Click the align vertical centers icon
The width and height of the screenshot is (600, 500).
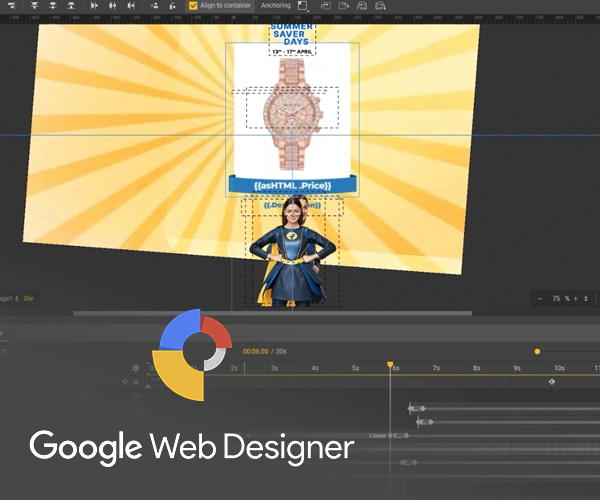(53, 6)
